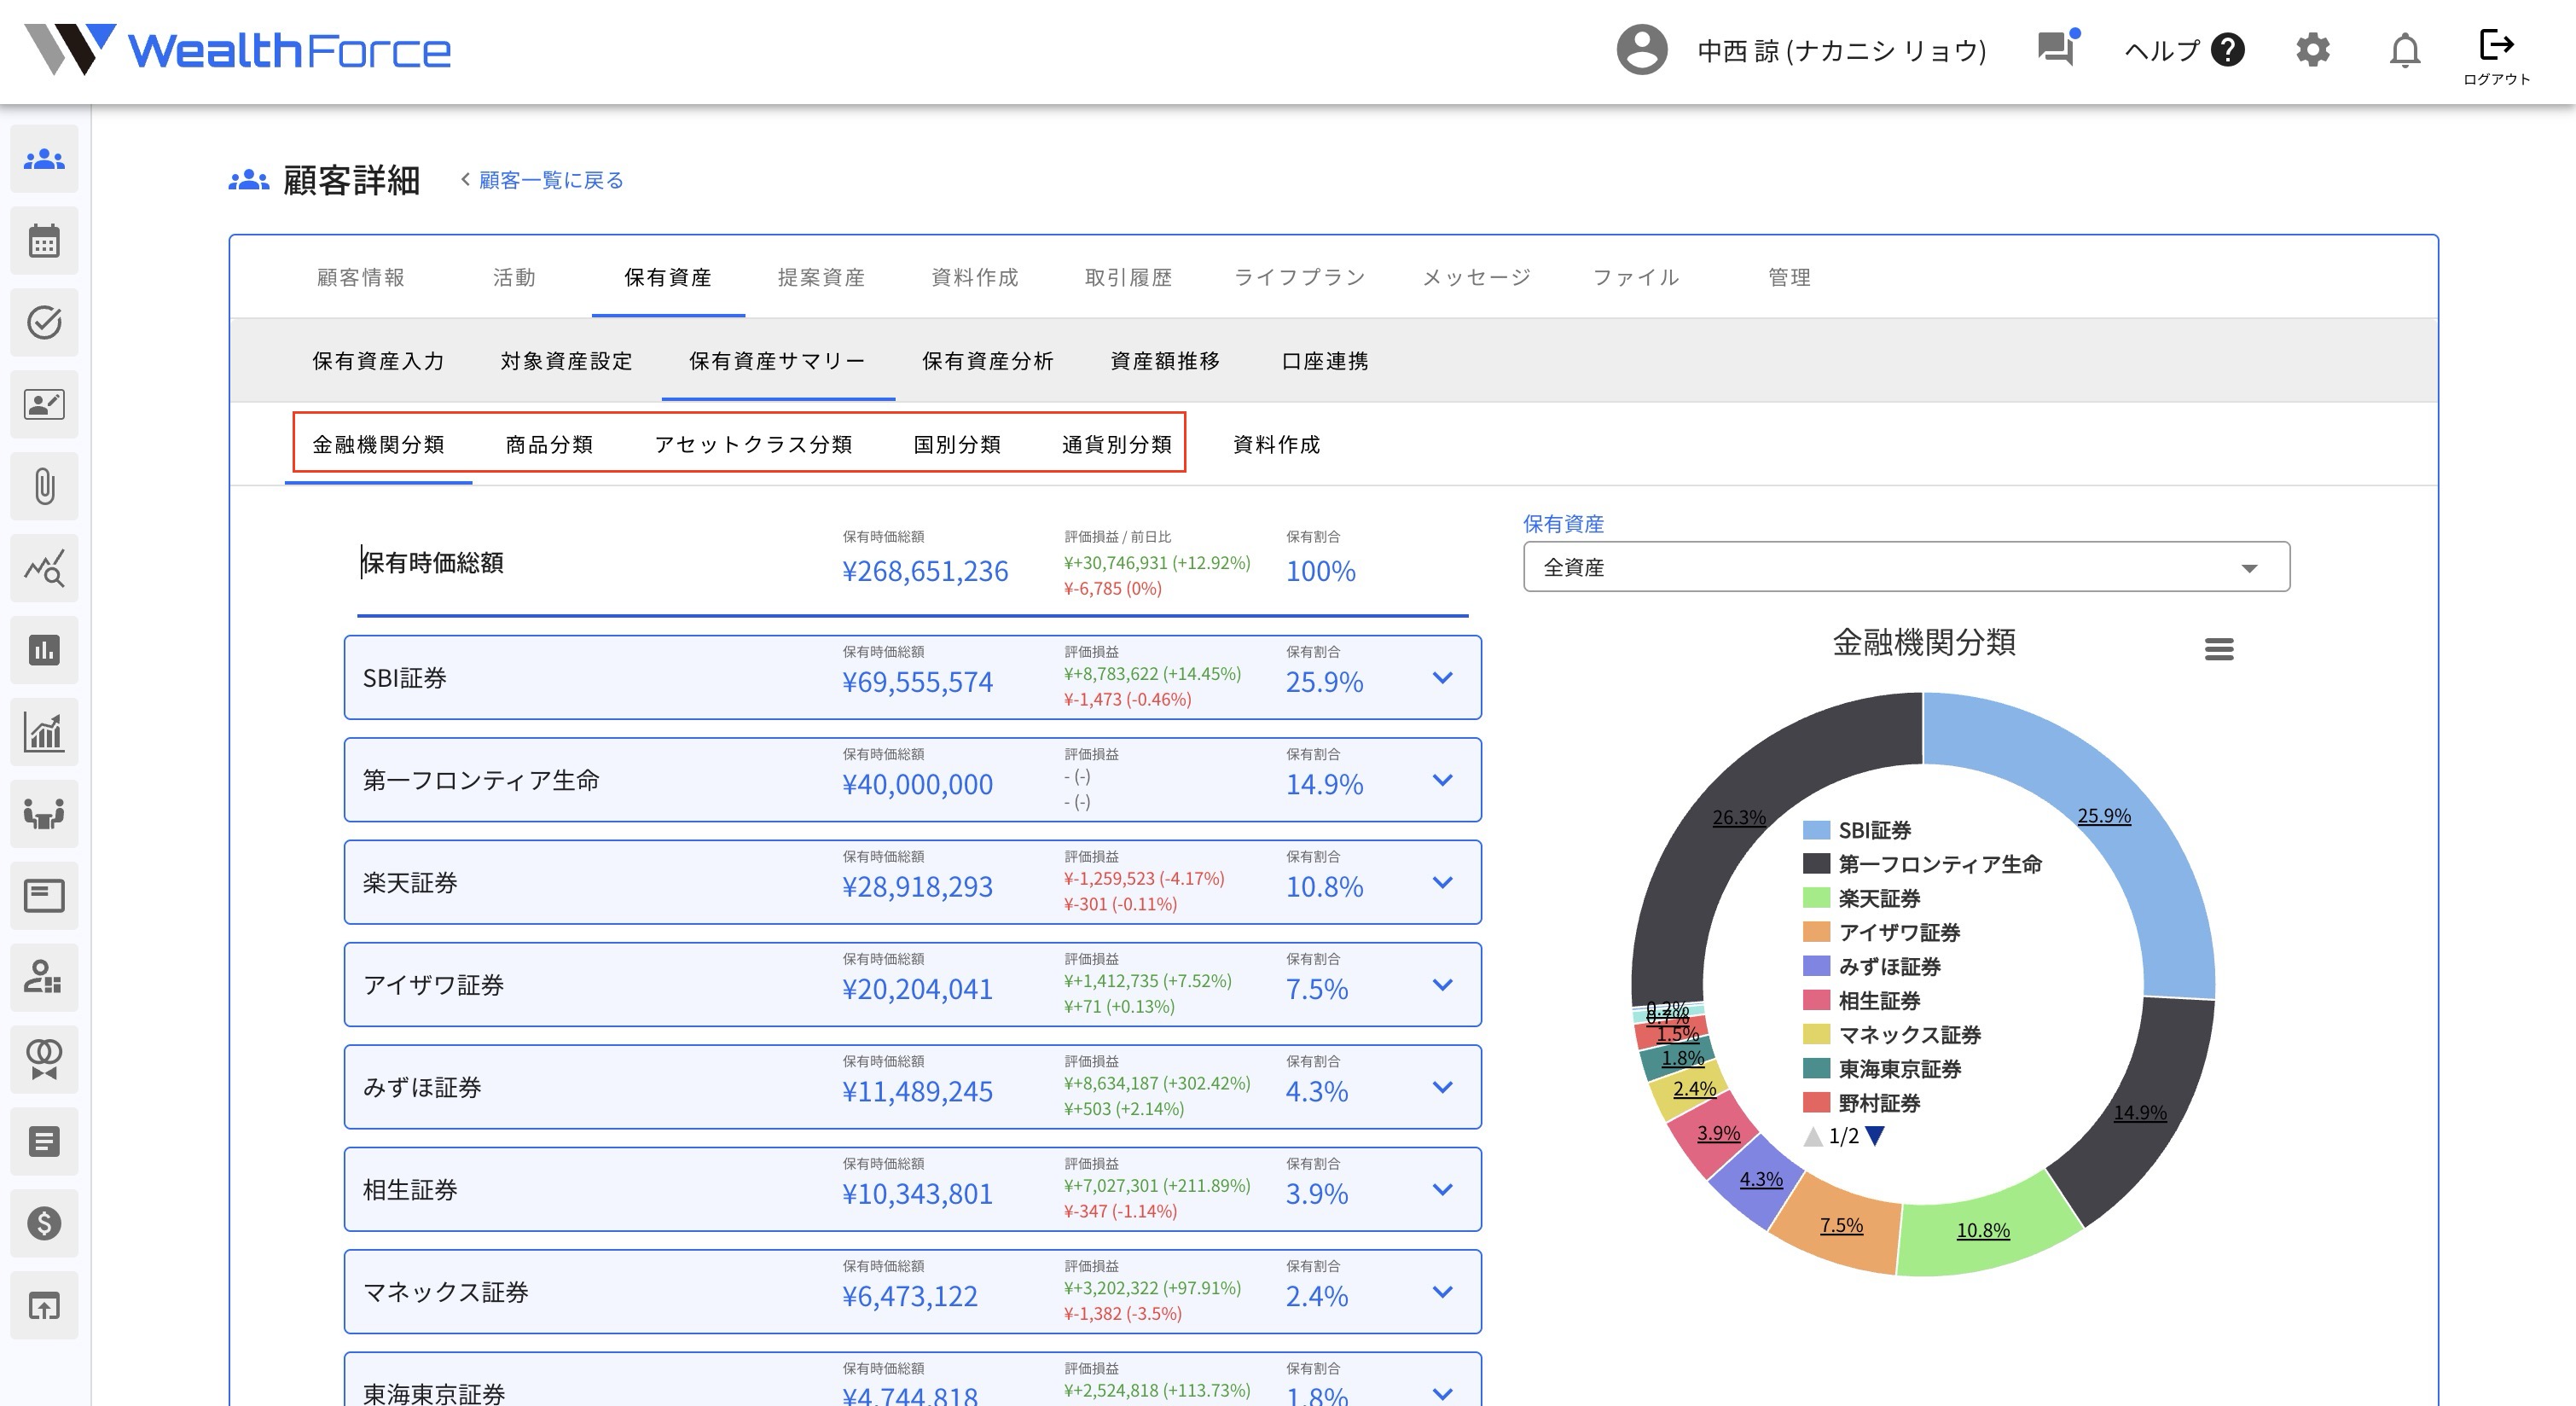Open the award ribbon rings sidebar icon
The width and height of the screenshot is (2576, 1406).
coord(44,1059)
